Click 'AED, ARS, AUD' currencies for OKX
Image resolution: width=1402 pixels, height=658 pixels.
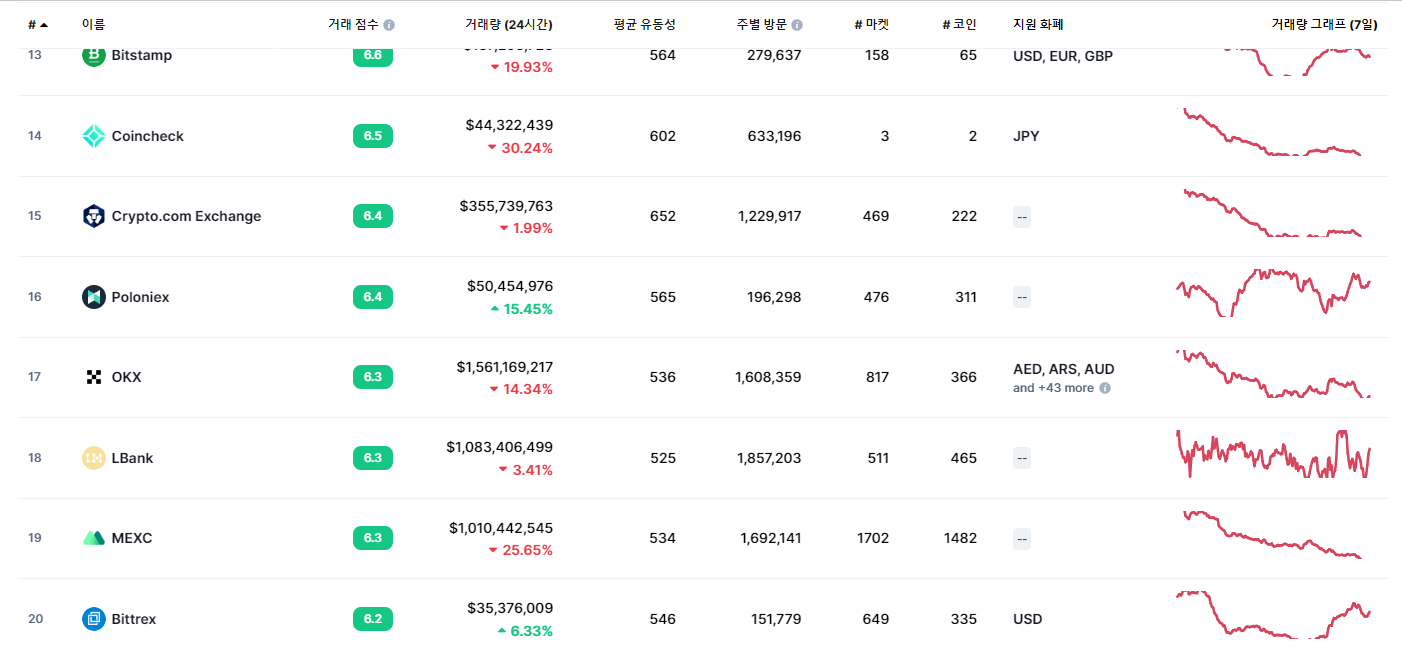tap(1064, 369)
